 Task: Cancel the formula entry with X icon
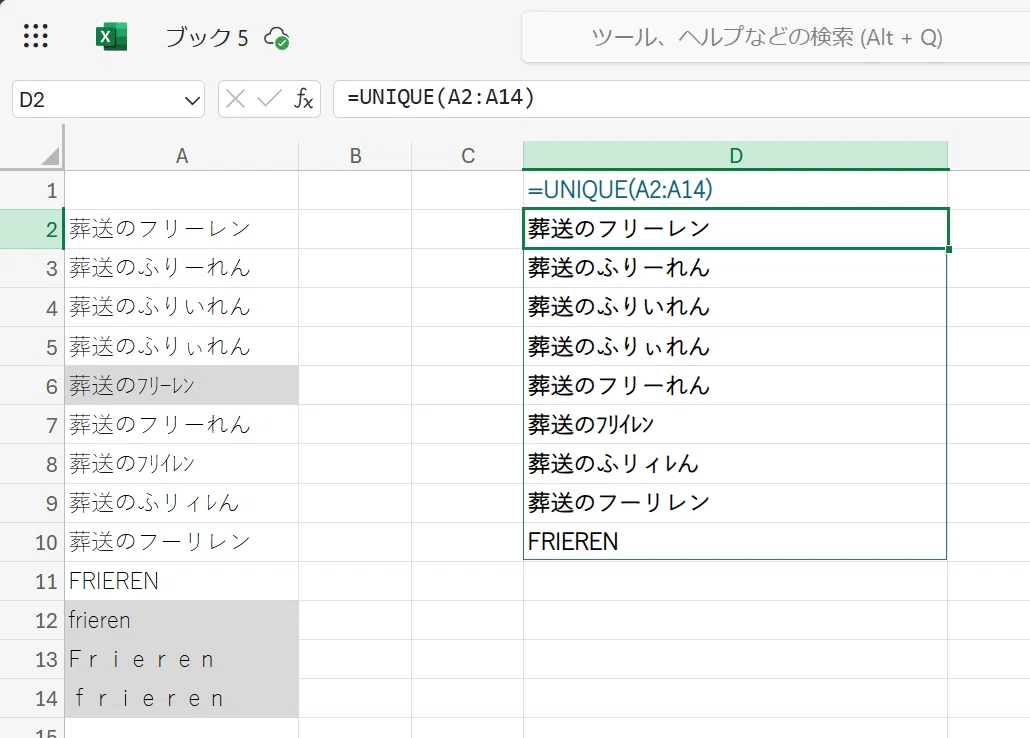tap(235, 99)
